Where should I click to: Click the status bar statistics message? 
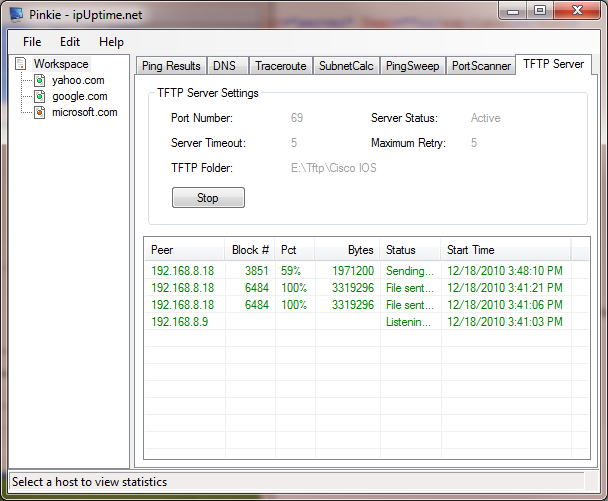(90, 482)
